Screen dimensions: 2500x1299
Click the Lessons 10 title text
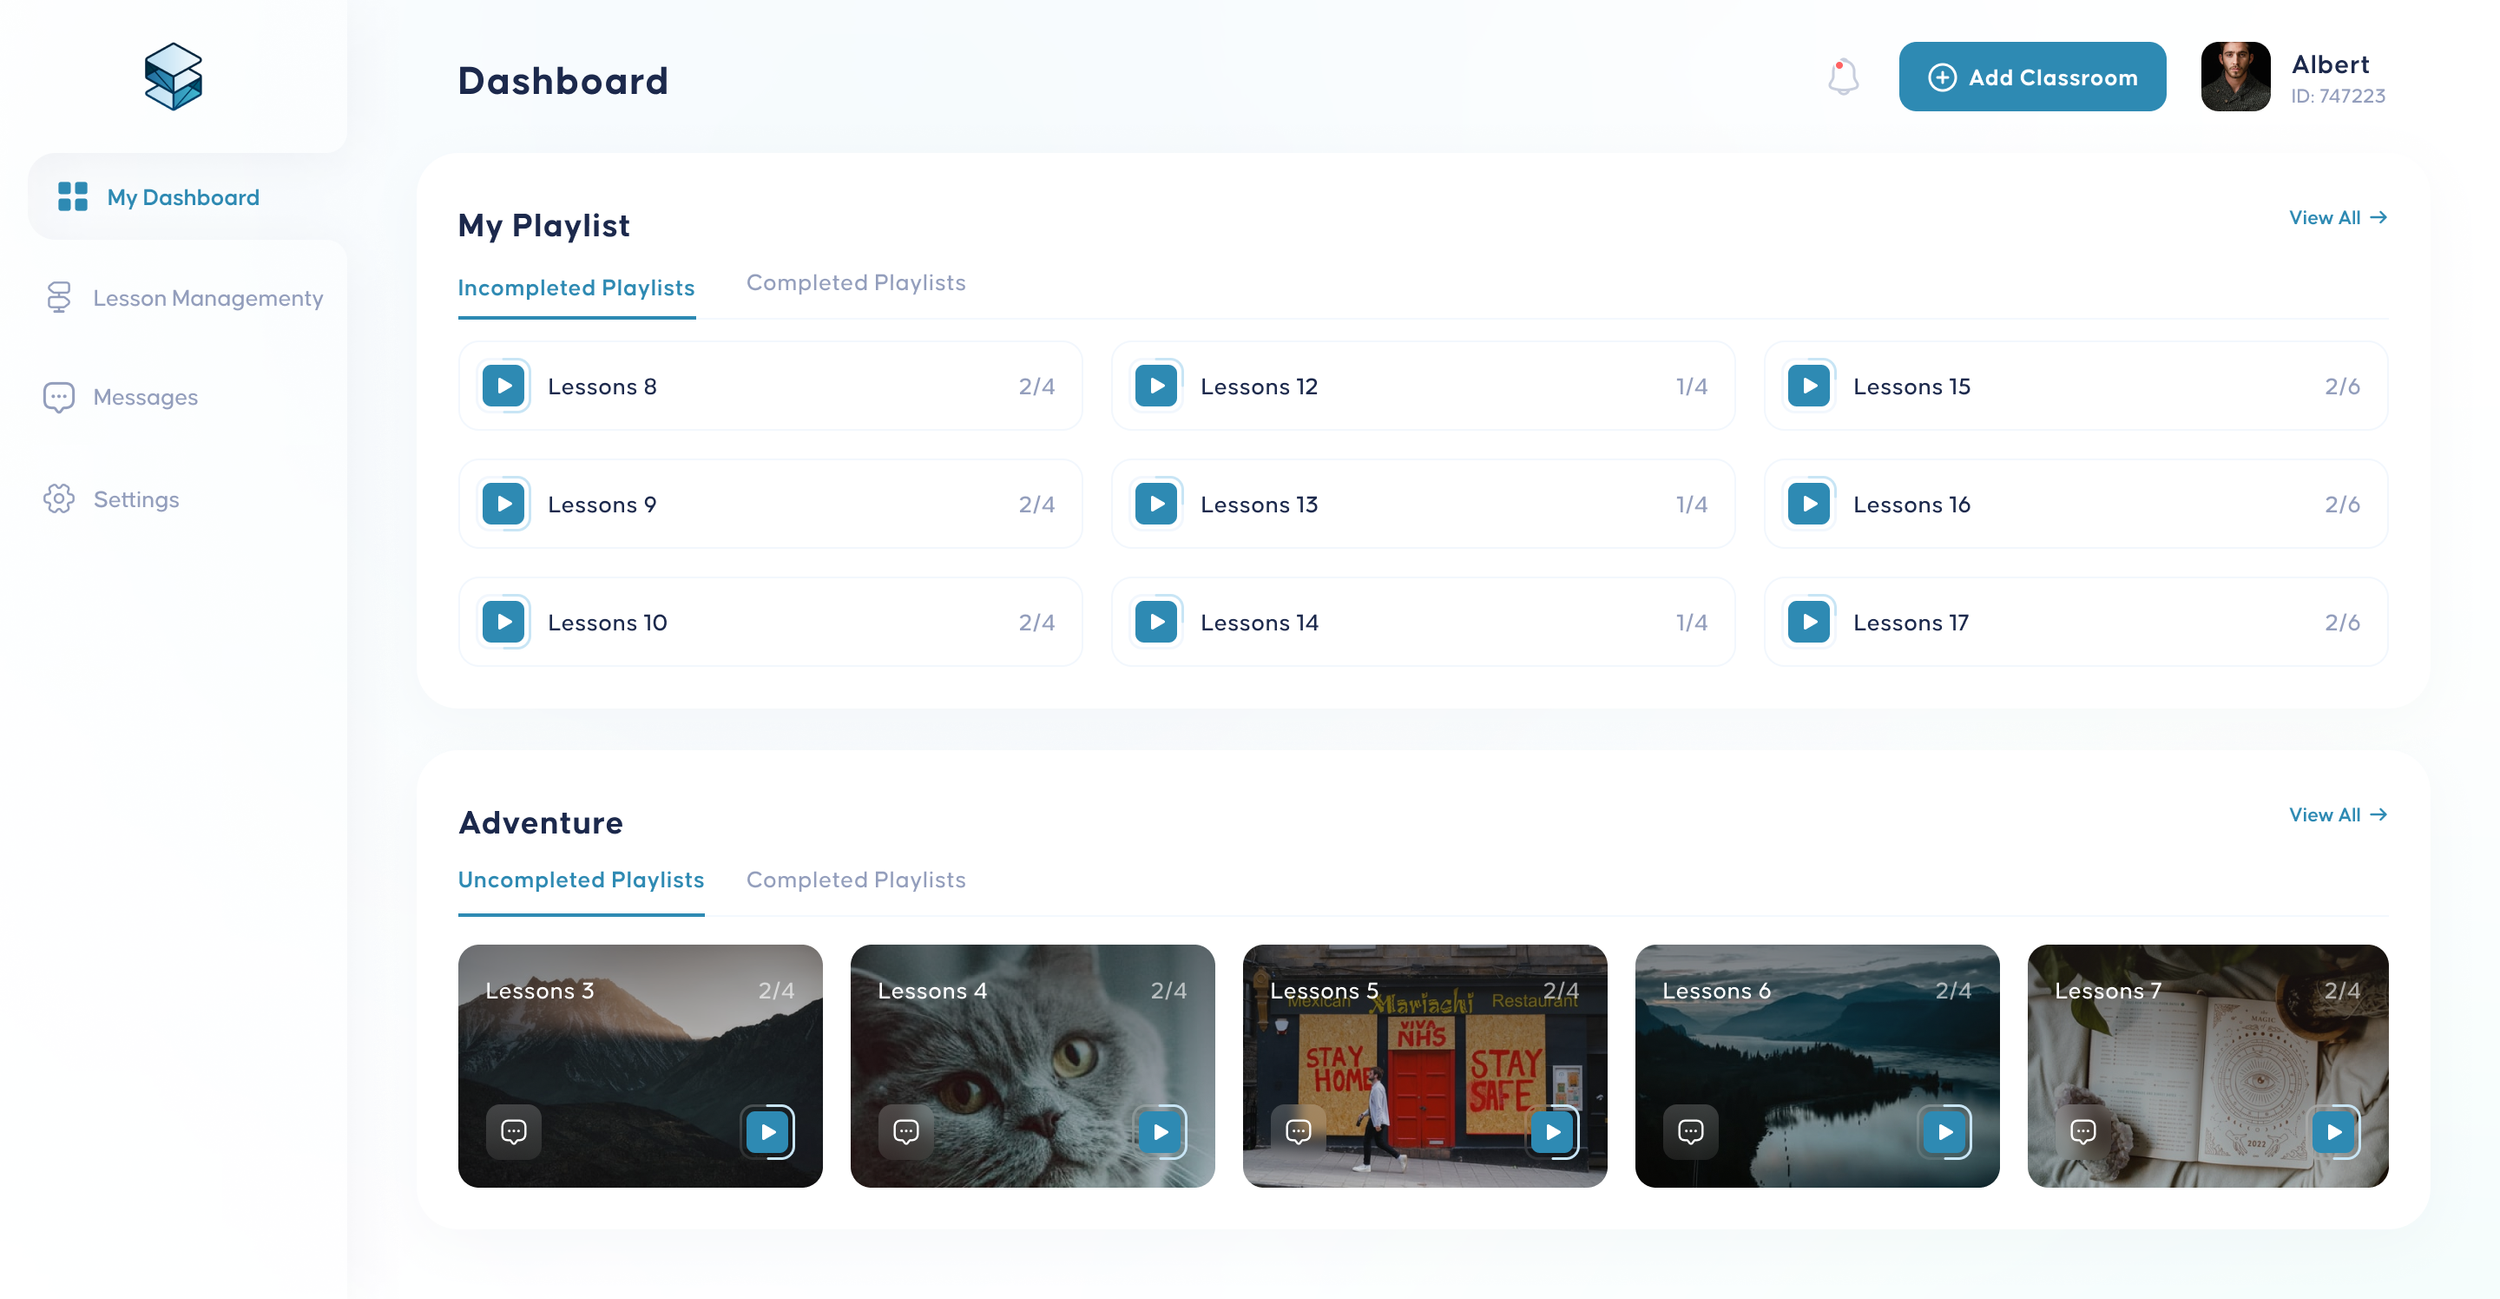(x=607, y=623)
